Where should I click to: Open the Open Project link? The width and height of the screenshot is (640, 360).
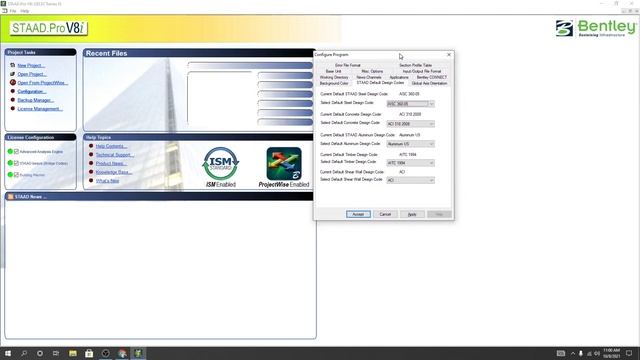tap(32, 74)
